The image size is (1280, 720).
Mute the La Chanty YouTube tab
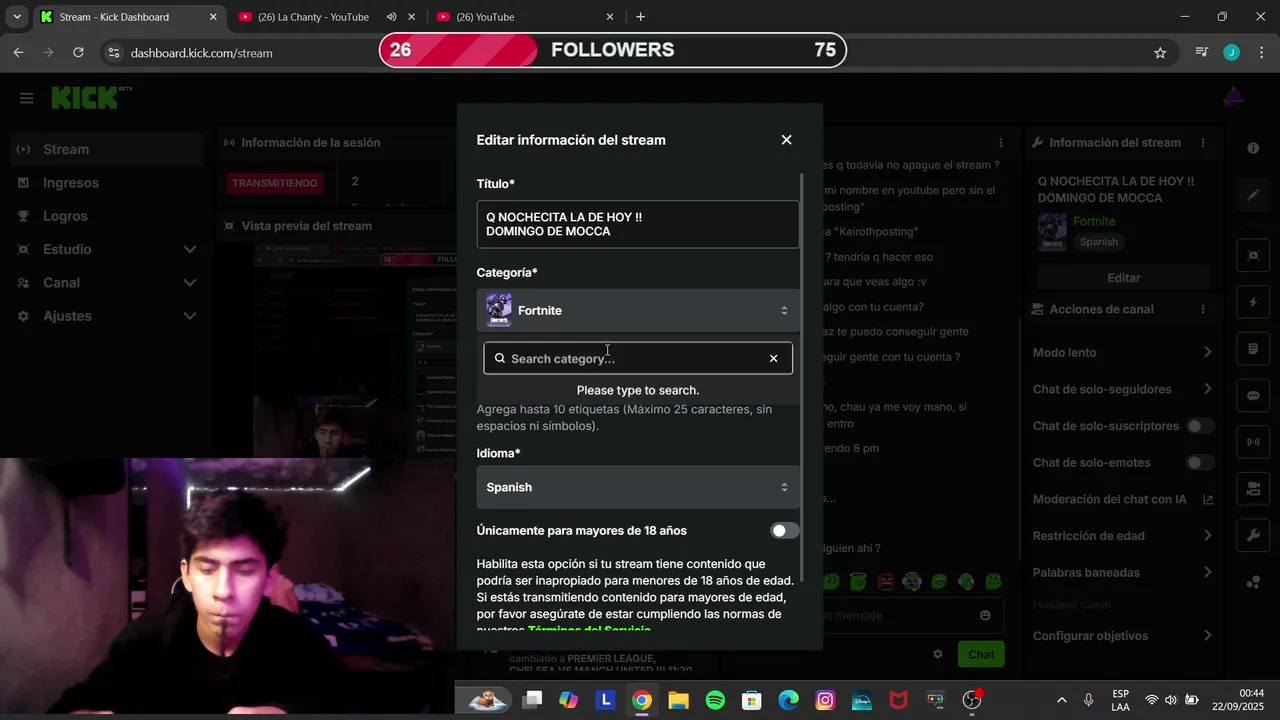(391, 17)
